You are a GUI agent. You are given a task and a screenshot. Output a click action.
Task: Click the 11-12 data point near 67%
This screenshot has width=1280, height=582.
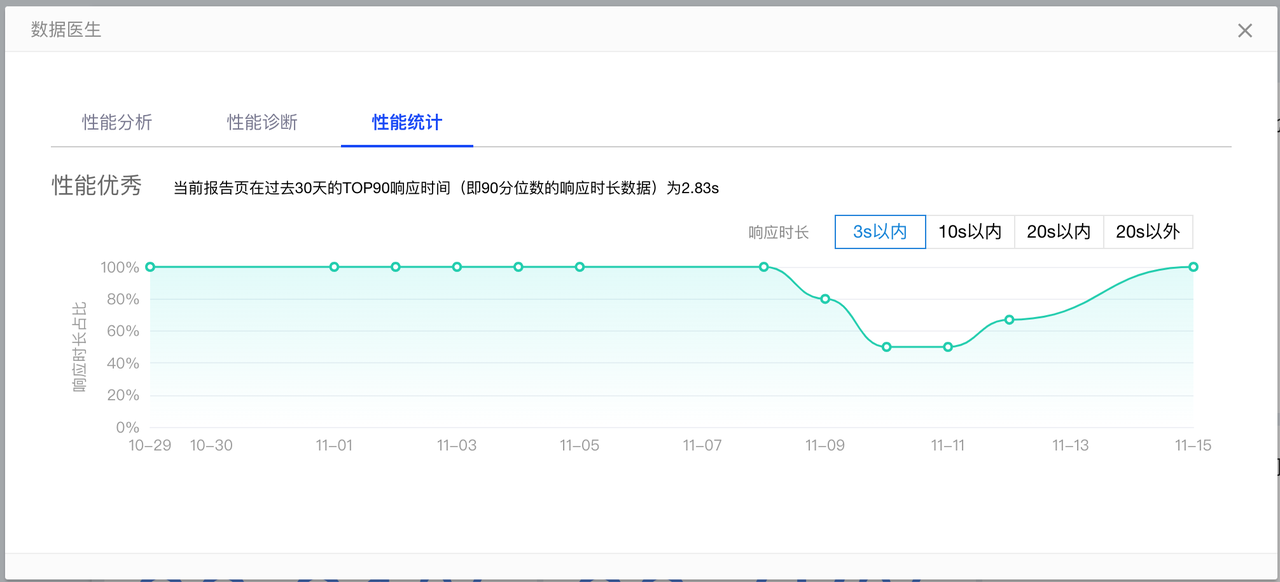1009,320
